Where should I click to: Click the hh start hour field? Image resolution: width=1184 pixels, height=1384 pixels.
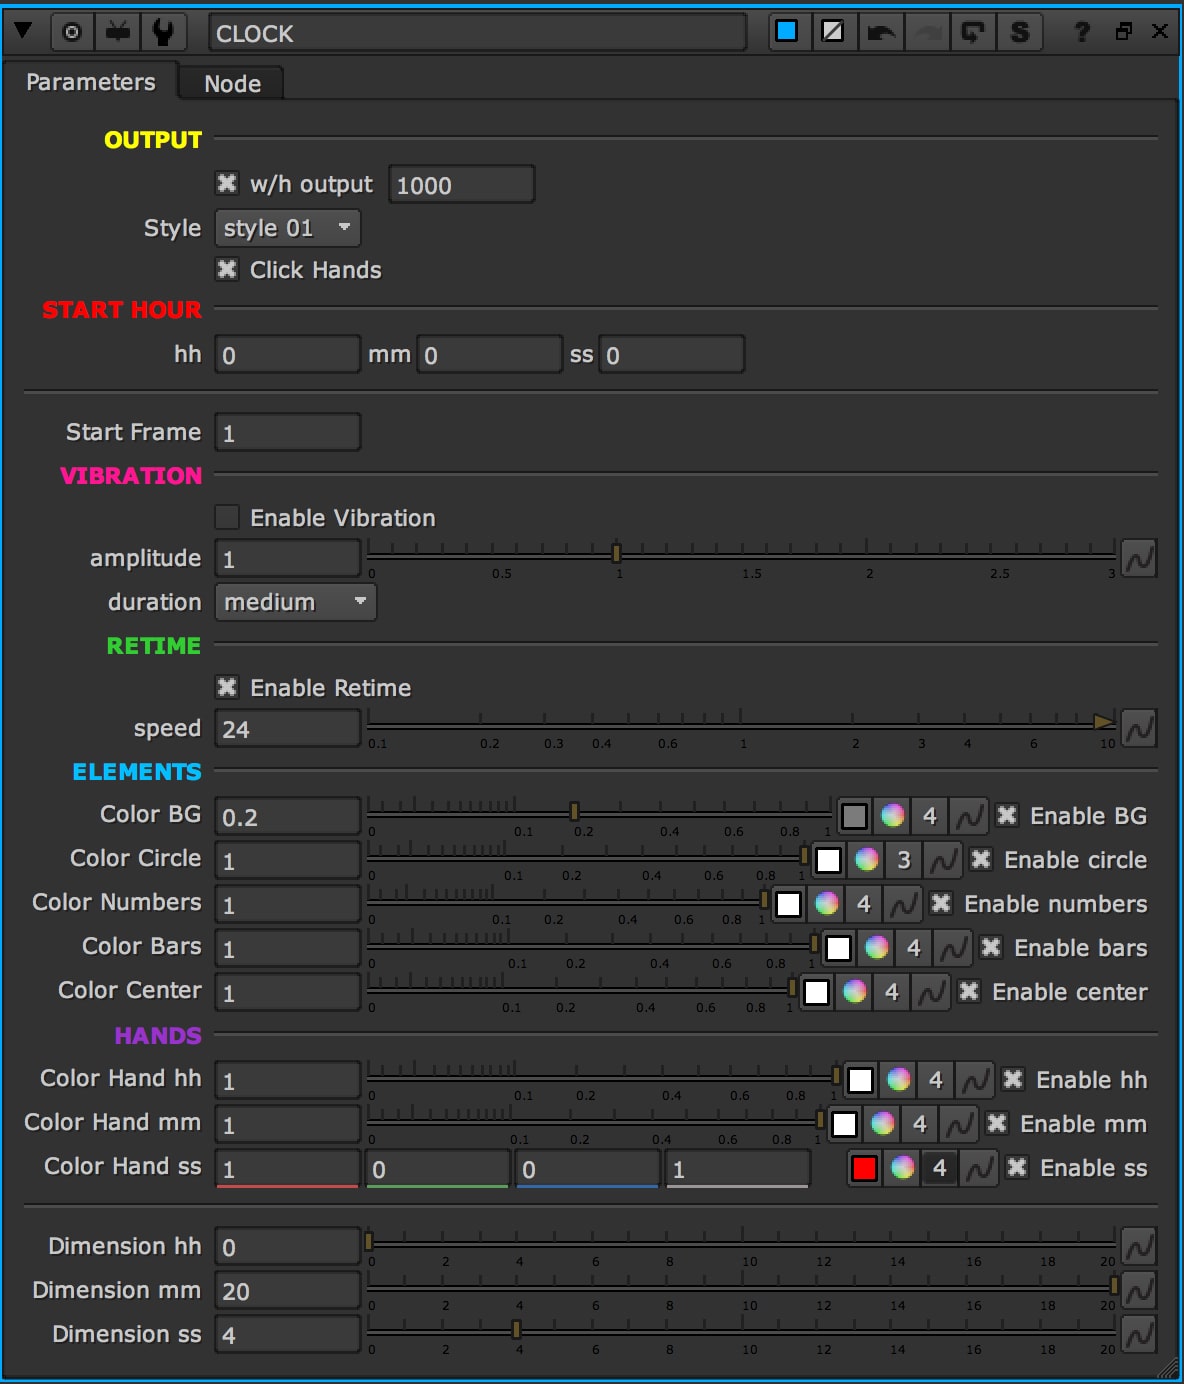pyautogui.click(x=287, y=355)
